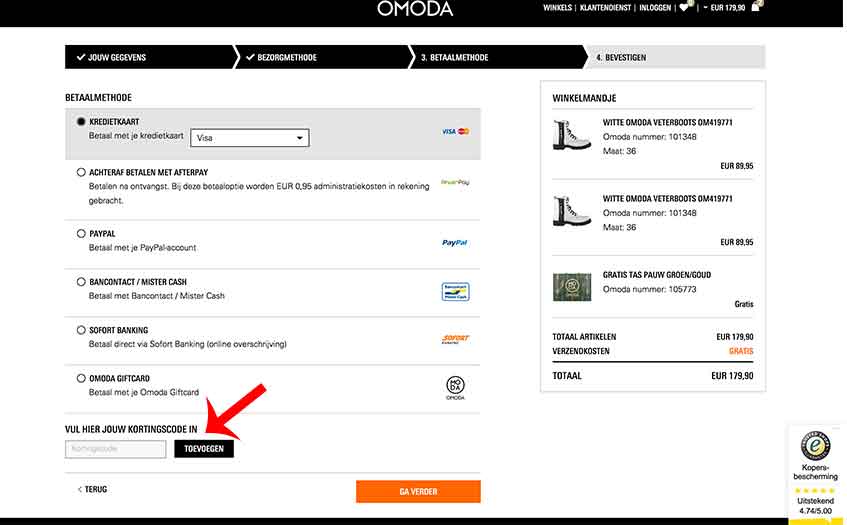Viewport: 847px width, 525px height.
Task: Click the Terug back link
Action: pyautogui.click(x=93, y=490)
